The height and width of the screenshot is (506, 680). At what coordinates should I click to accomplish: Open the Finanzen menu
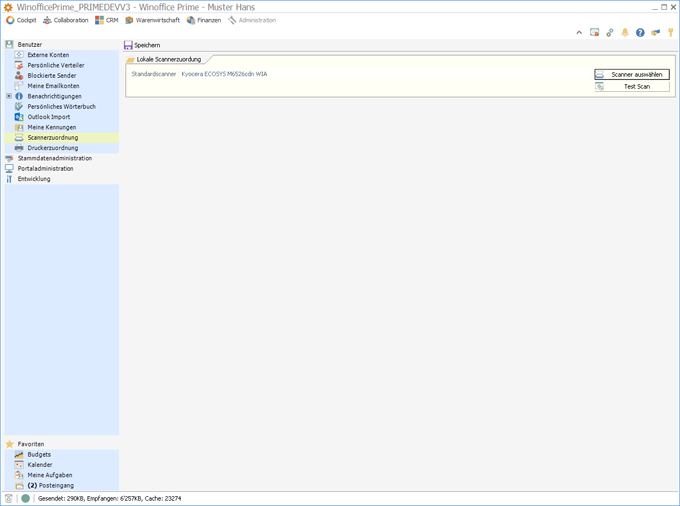[x=204, y=20]
